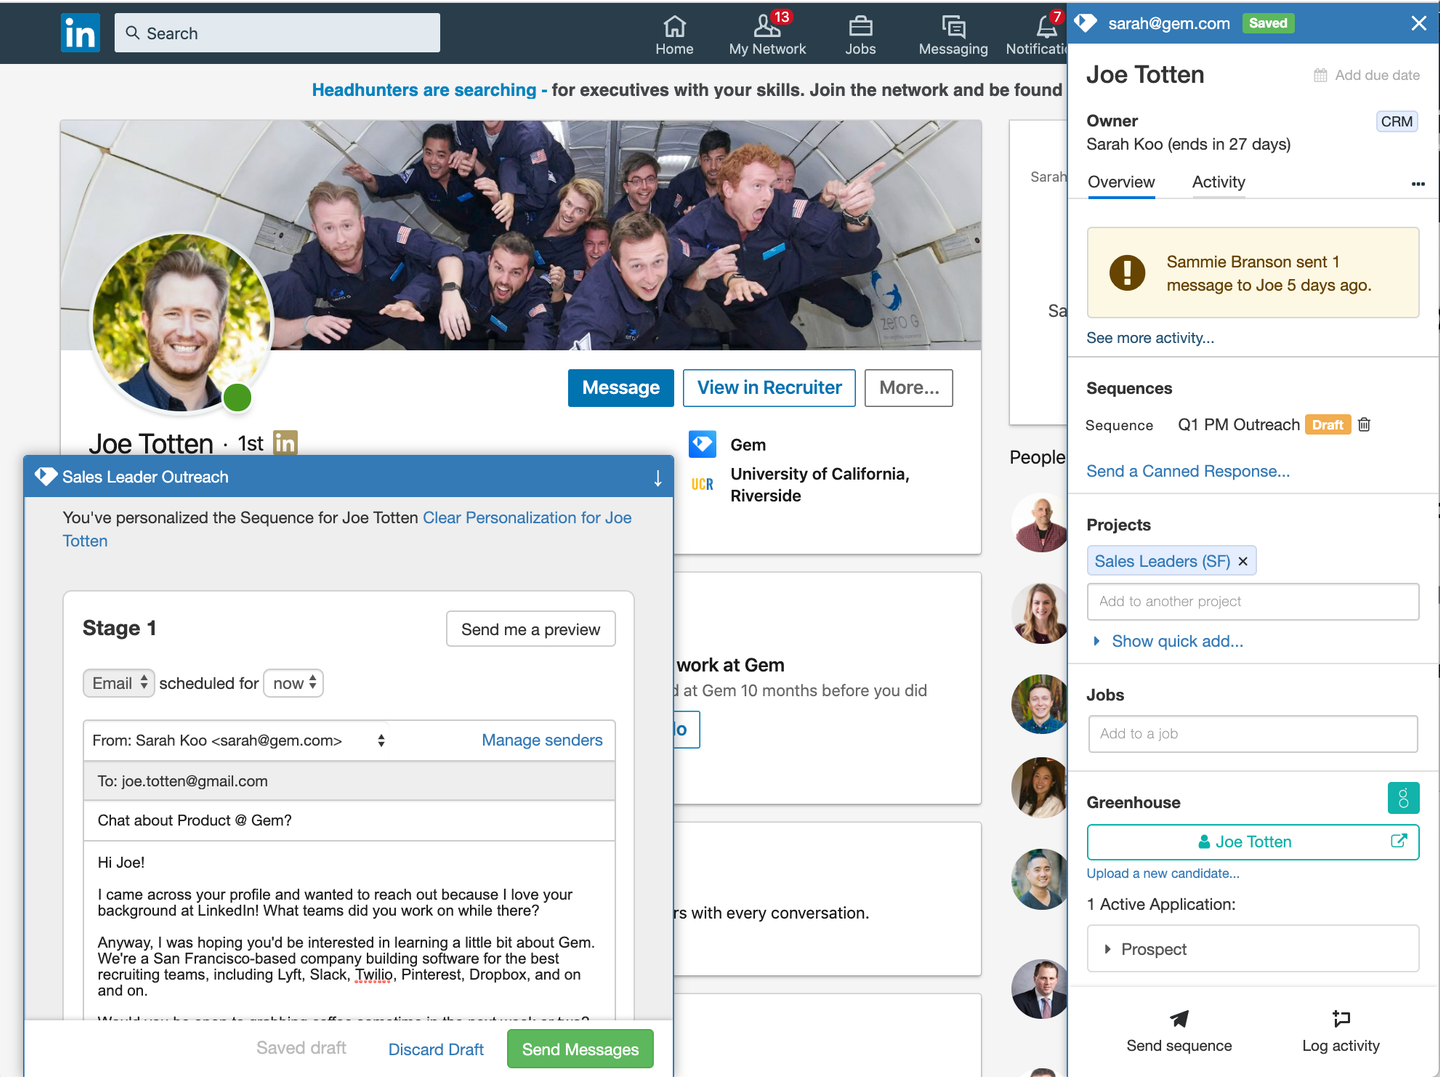Open first person thumbnail in People list
The width and height of the screenshot is (1440, 1077).
coord(1041,523)
